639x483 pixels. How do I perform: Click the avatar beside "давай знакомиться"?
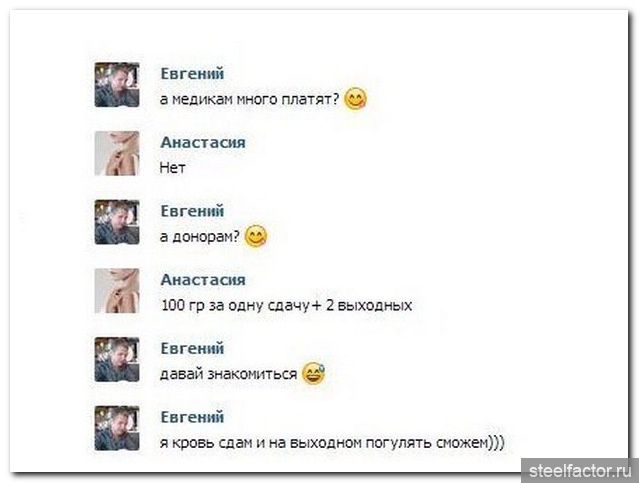[117, 359]
